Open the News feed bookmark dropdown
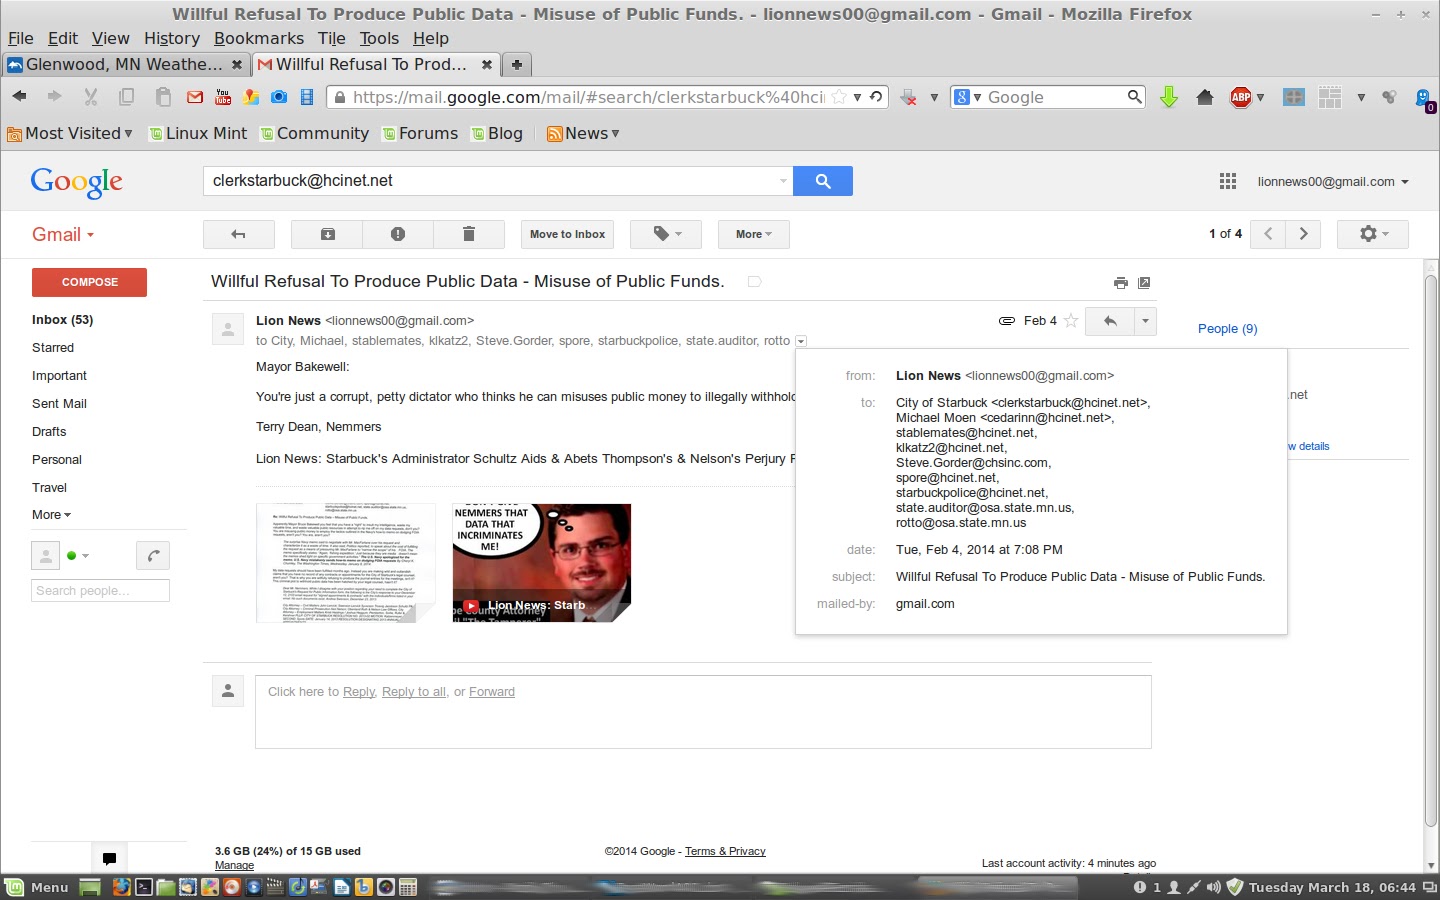This screenshot has width=1440, height=900. tap(583, 133)
